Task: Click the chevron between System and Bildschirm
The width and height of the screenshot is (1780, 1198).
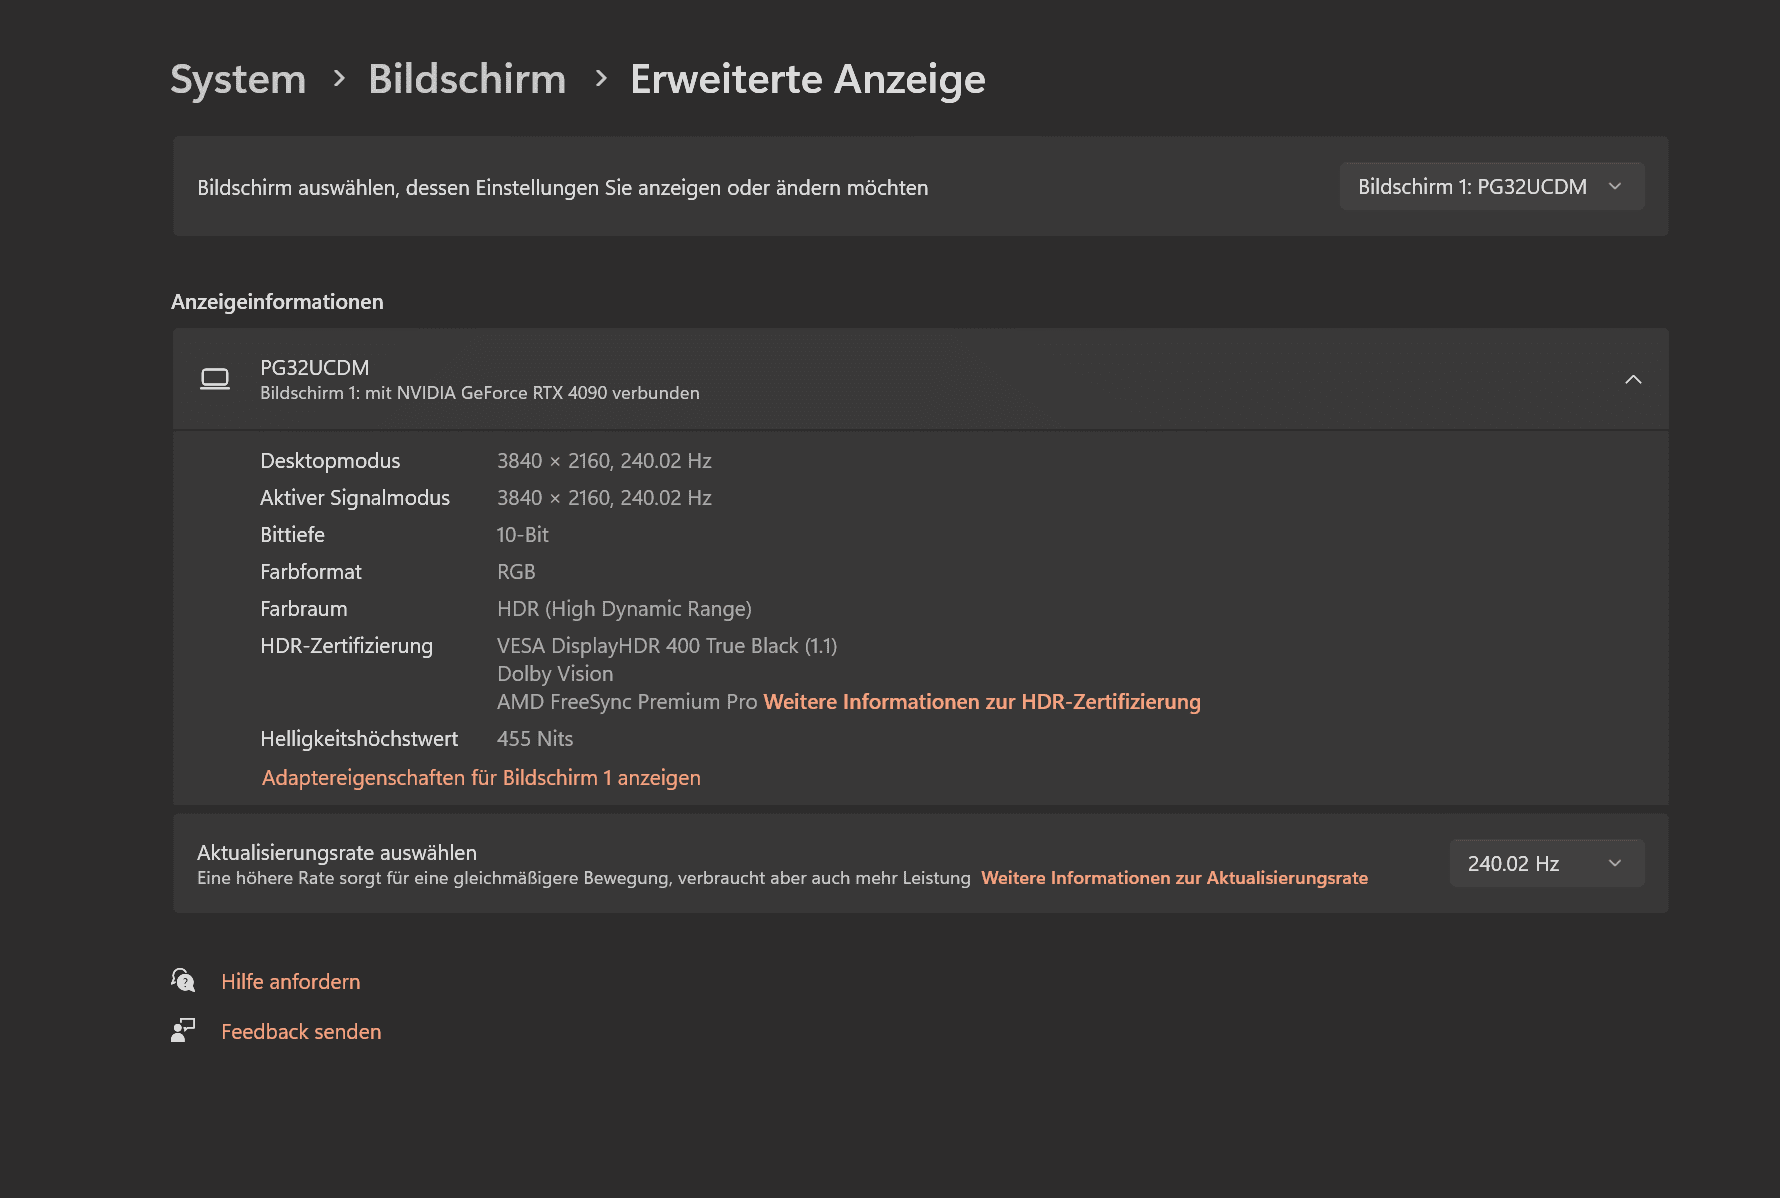Action: click(x=339, y=78)
